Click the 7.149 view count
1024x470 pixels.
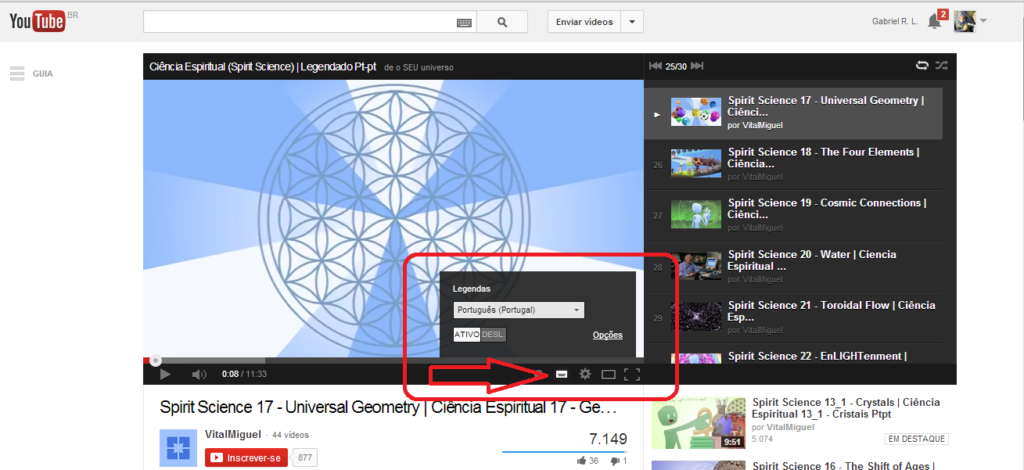pos(608,439)
